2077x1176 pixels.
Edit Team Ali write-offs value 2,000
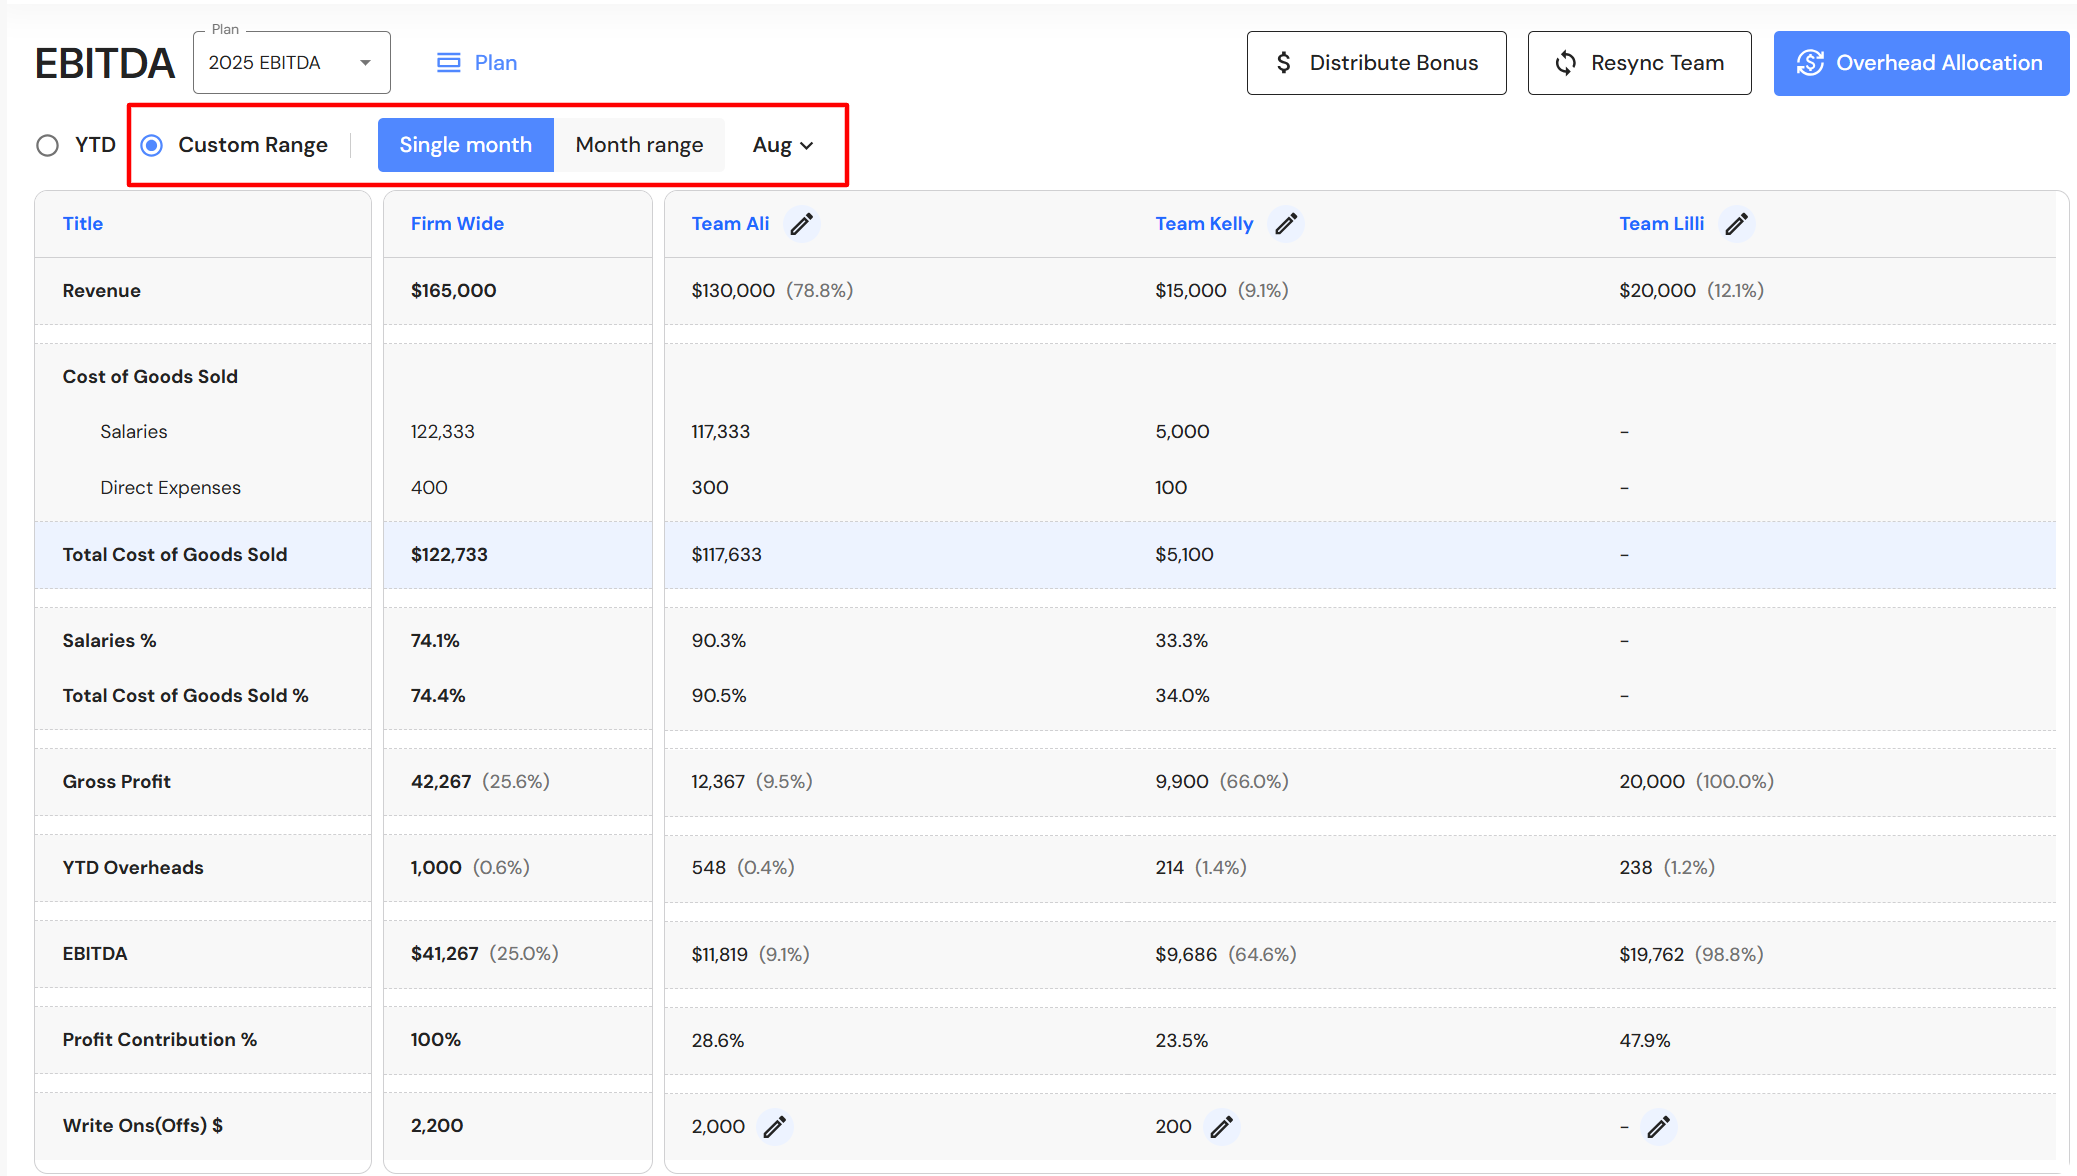click(x=774, y=1127)
